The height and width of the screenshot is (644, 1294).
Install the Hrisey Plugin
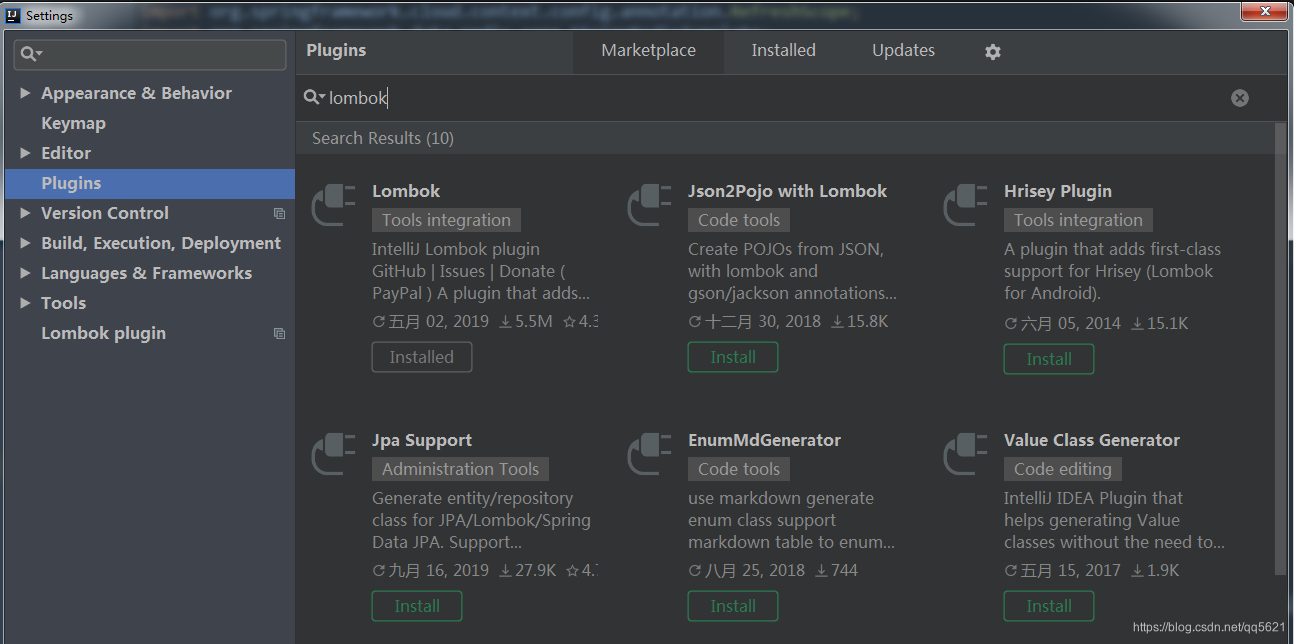[1049, 359]
